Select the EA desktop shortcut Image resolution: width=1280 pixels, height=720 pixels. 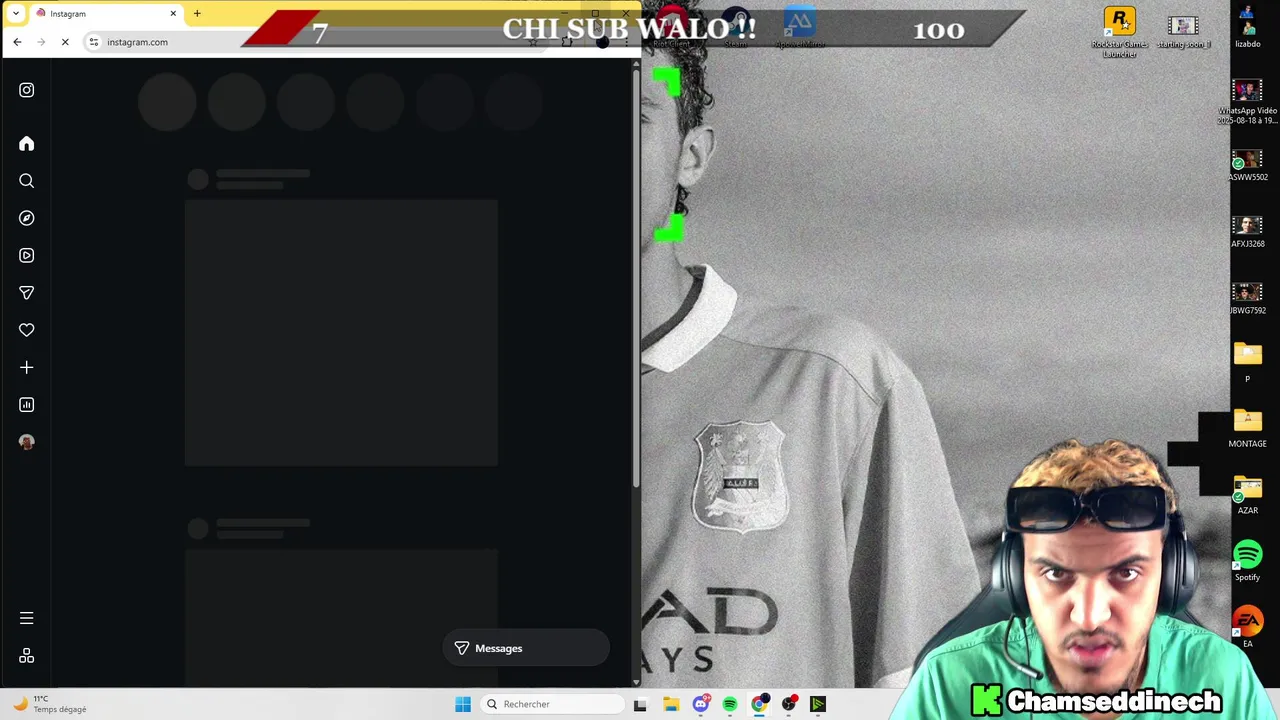tap(1247, 628)
